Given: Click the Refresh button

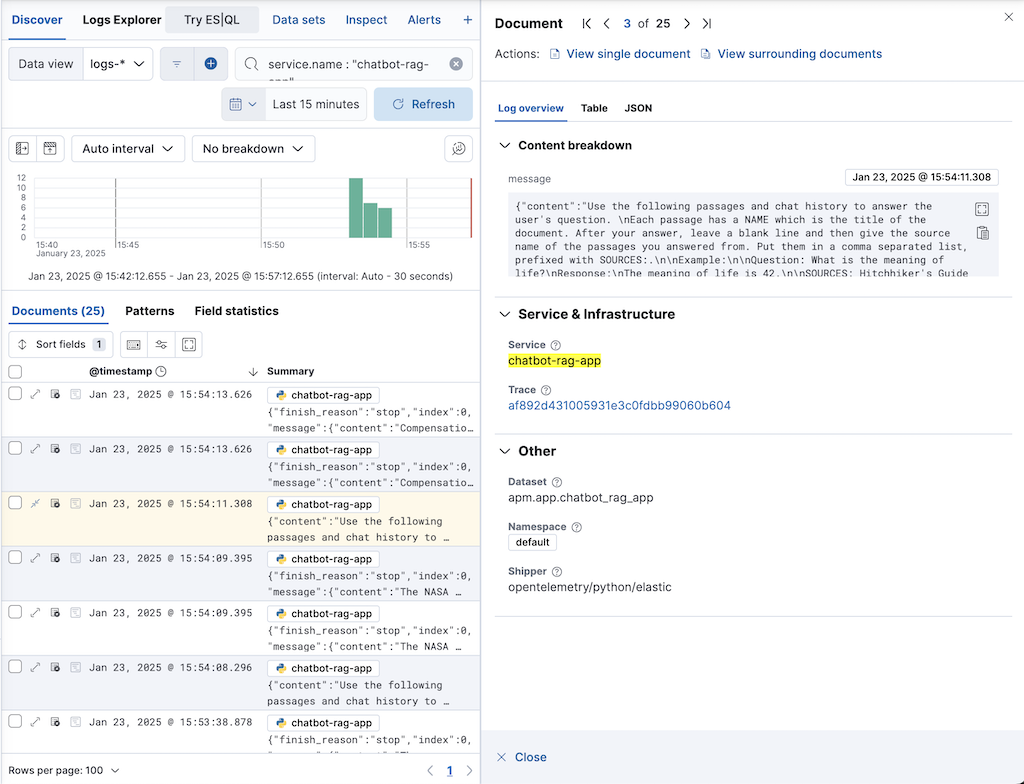Looking at the screenshot, I should pos(423,104).
